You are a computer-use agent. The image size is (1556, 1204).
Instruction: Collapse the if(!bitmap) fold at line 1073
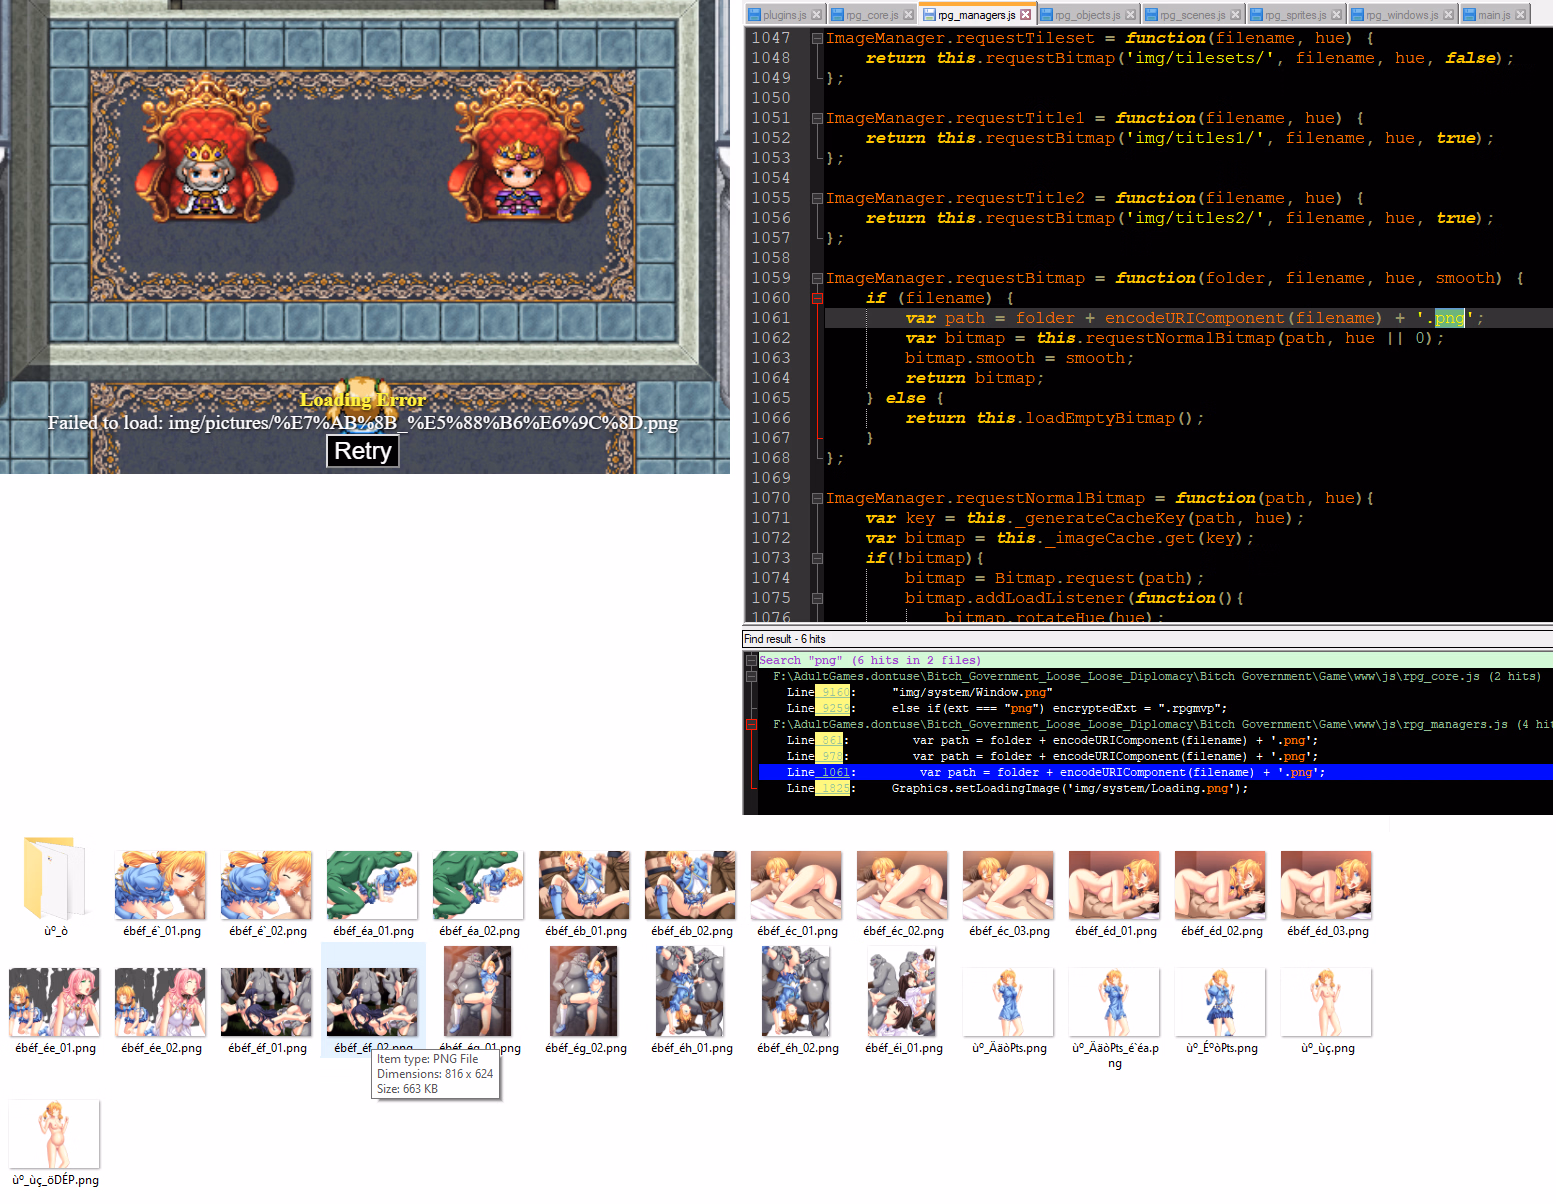pos(817,558)
